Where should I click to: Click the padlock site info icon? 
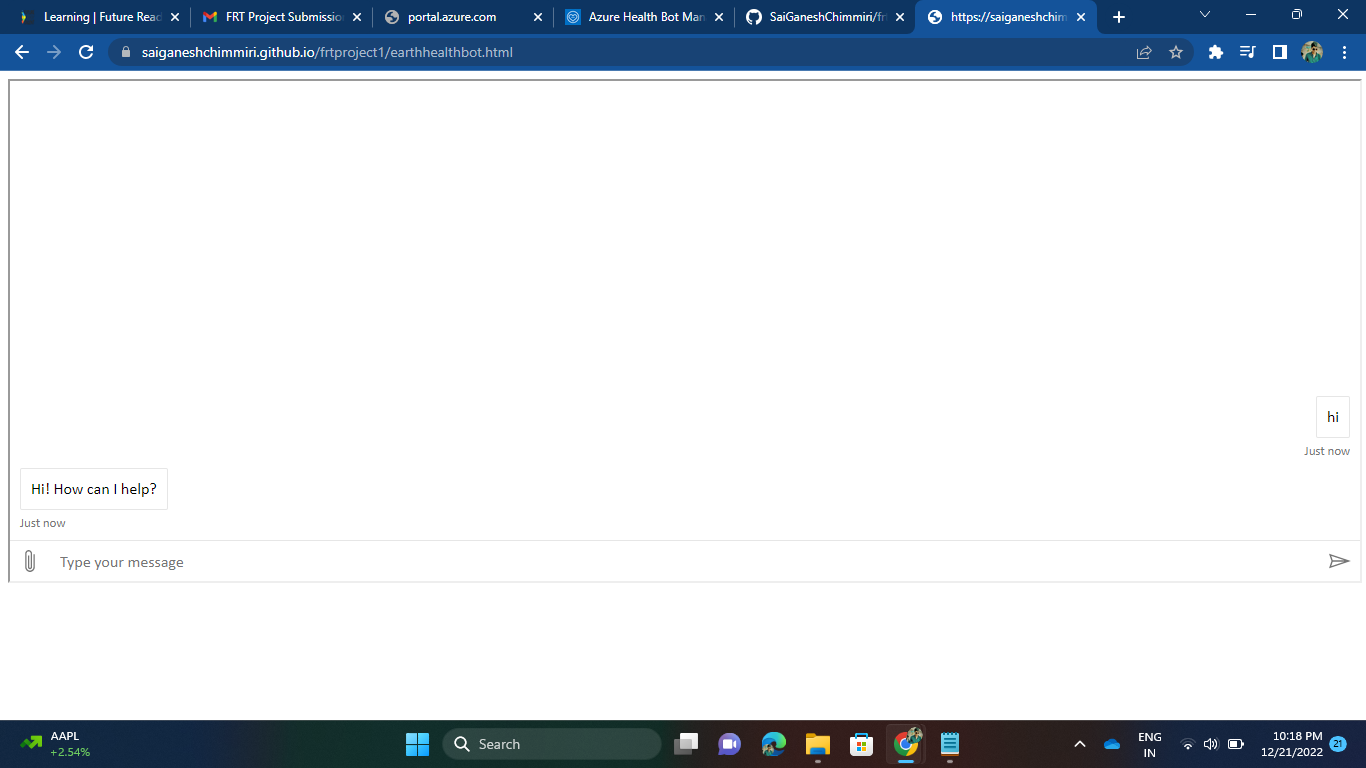coord(126,52)
